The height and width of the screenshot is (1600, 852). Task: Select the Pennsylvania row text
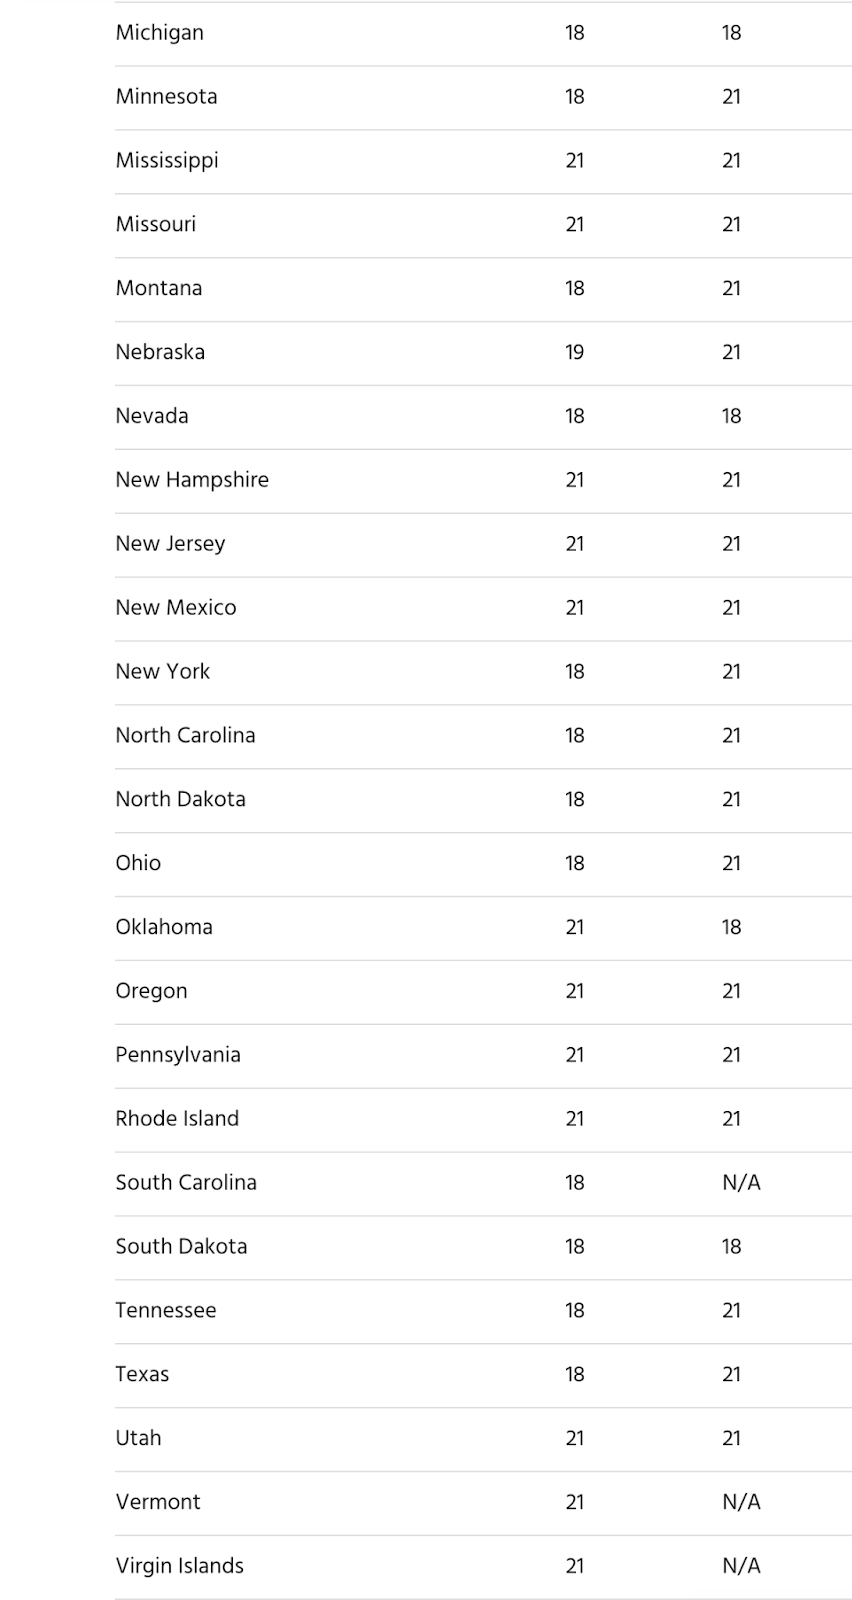178,1055
